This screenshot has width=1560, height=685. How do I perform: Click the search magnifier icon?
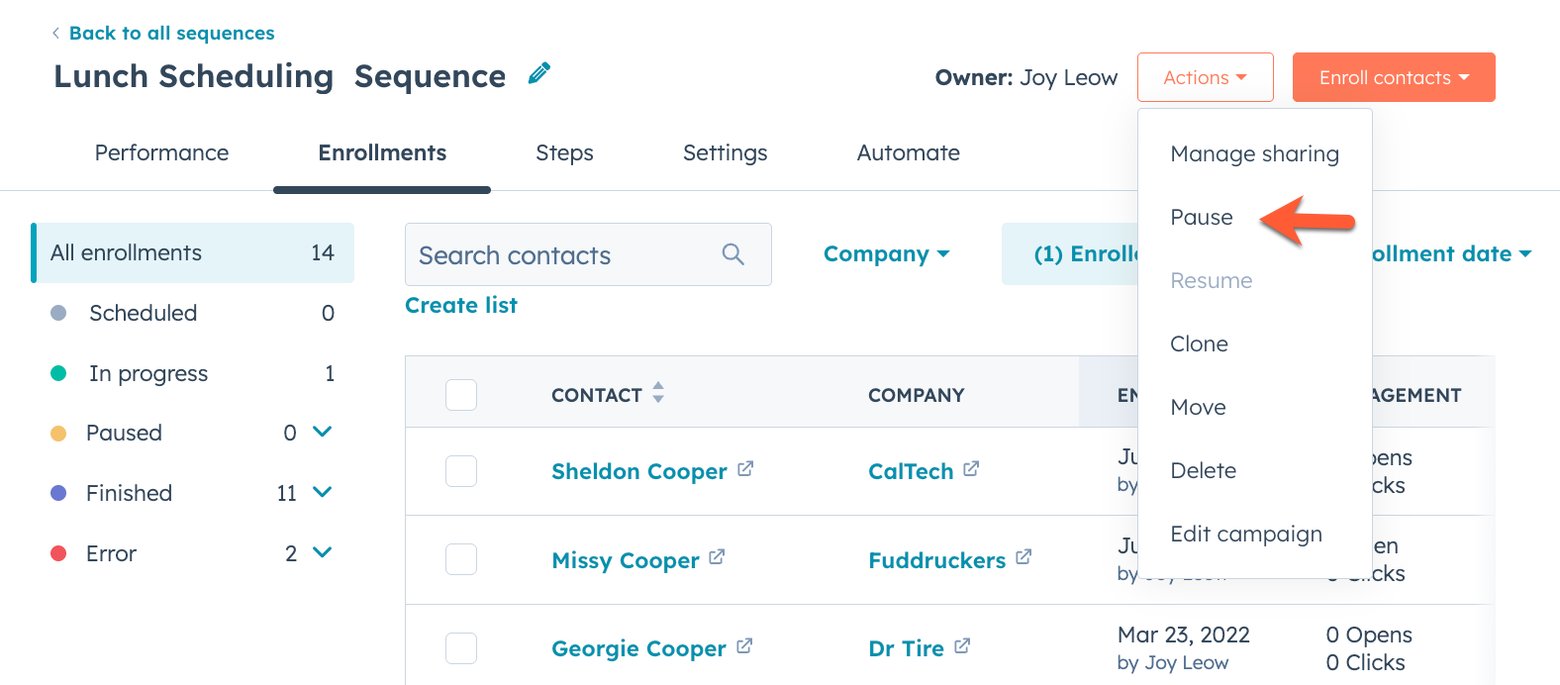[x=733, y=254]
